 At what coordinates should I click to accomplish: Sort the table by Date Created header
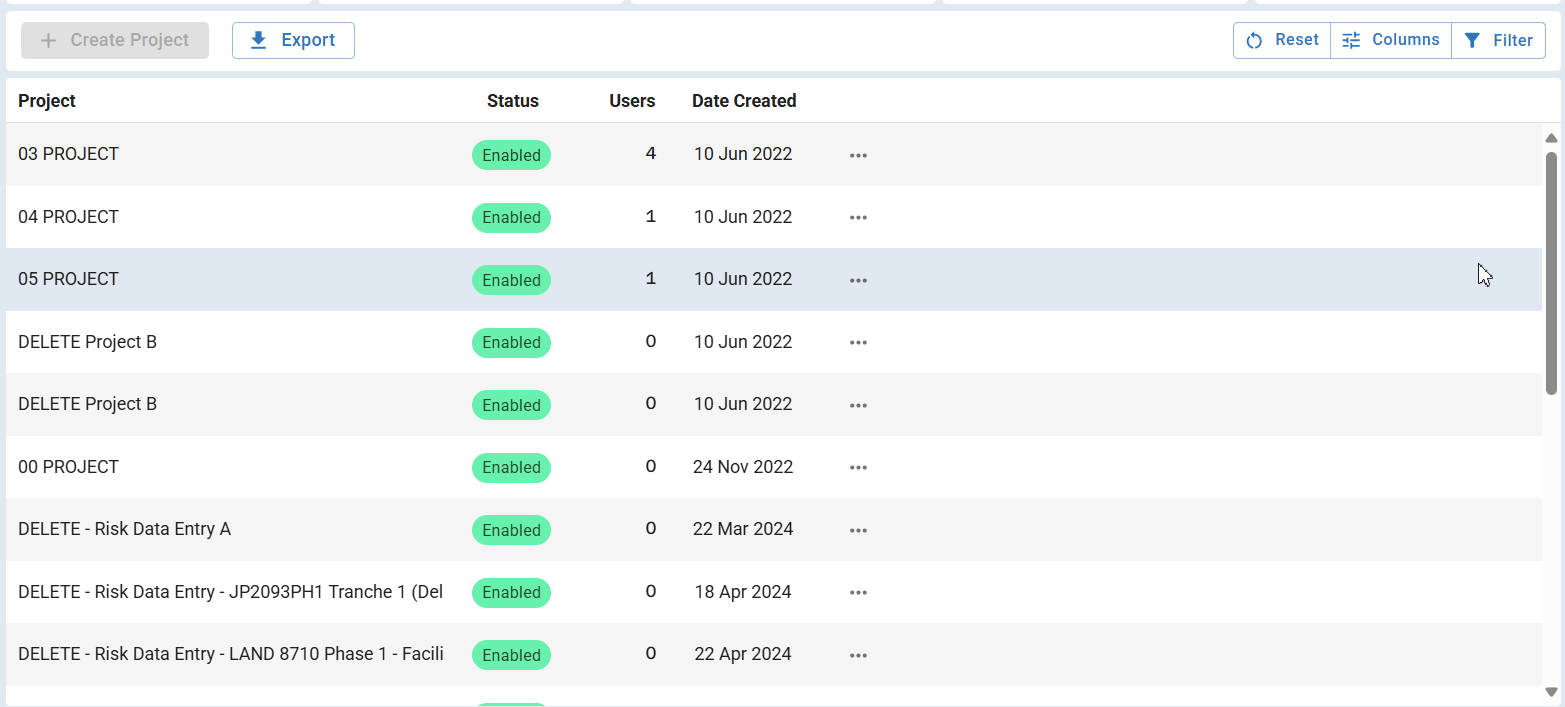(744, 101)
